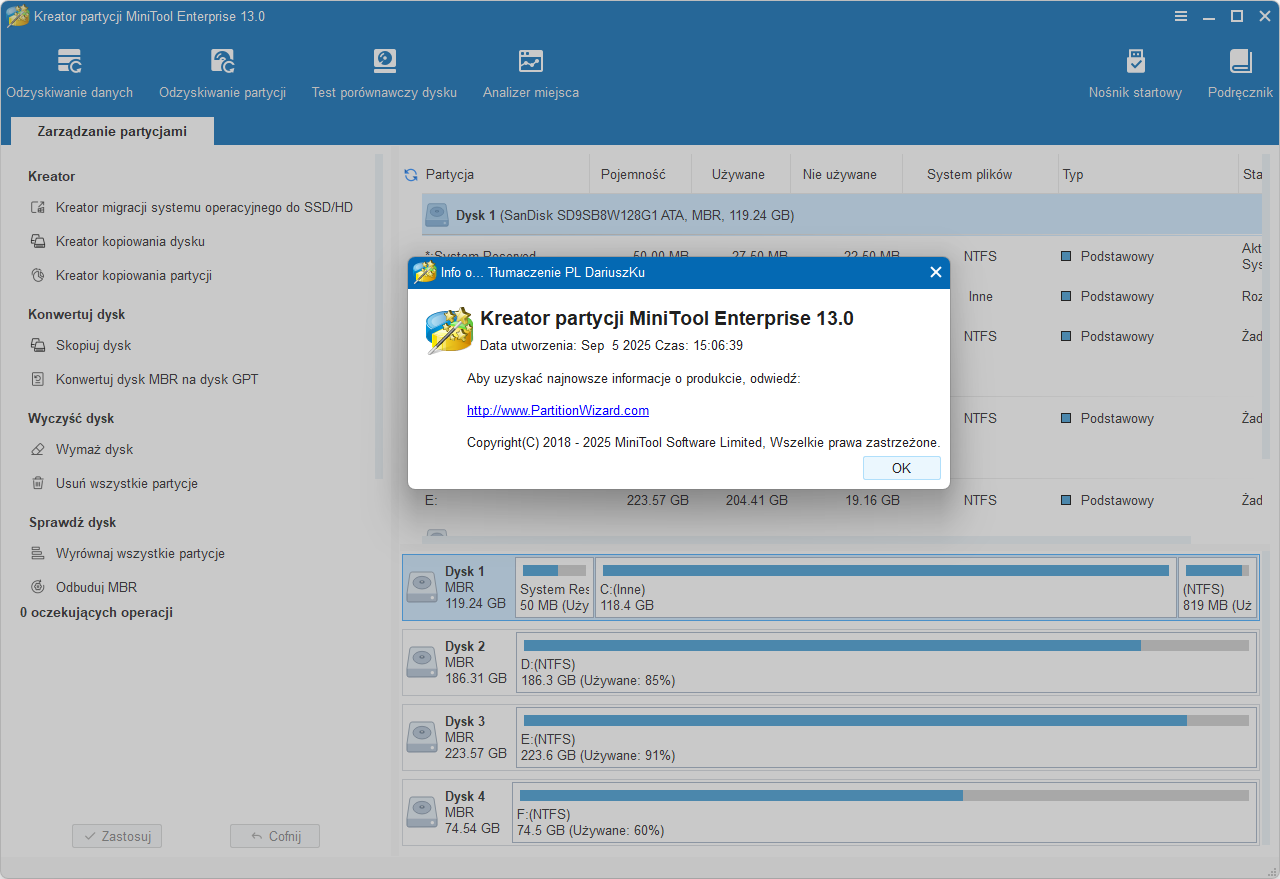This screenshot has width=1280, height=879.
Task: Click the Cofnij button
Action: 275,836
